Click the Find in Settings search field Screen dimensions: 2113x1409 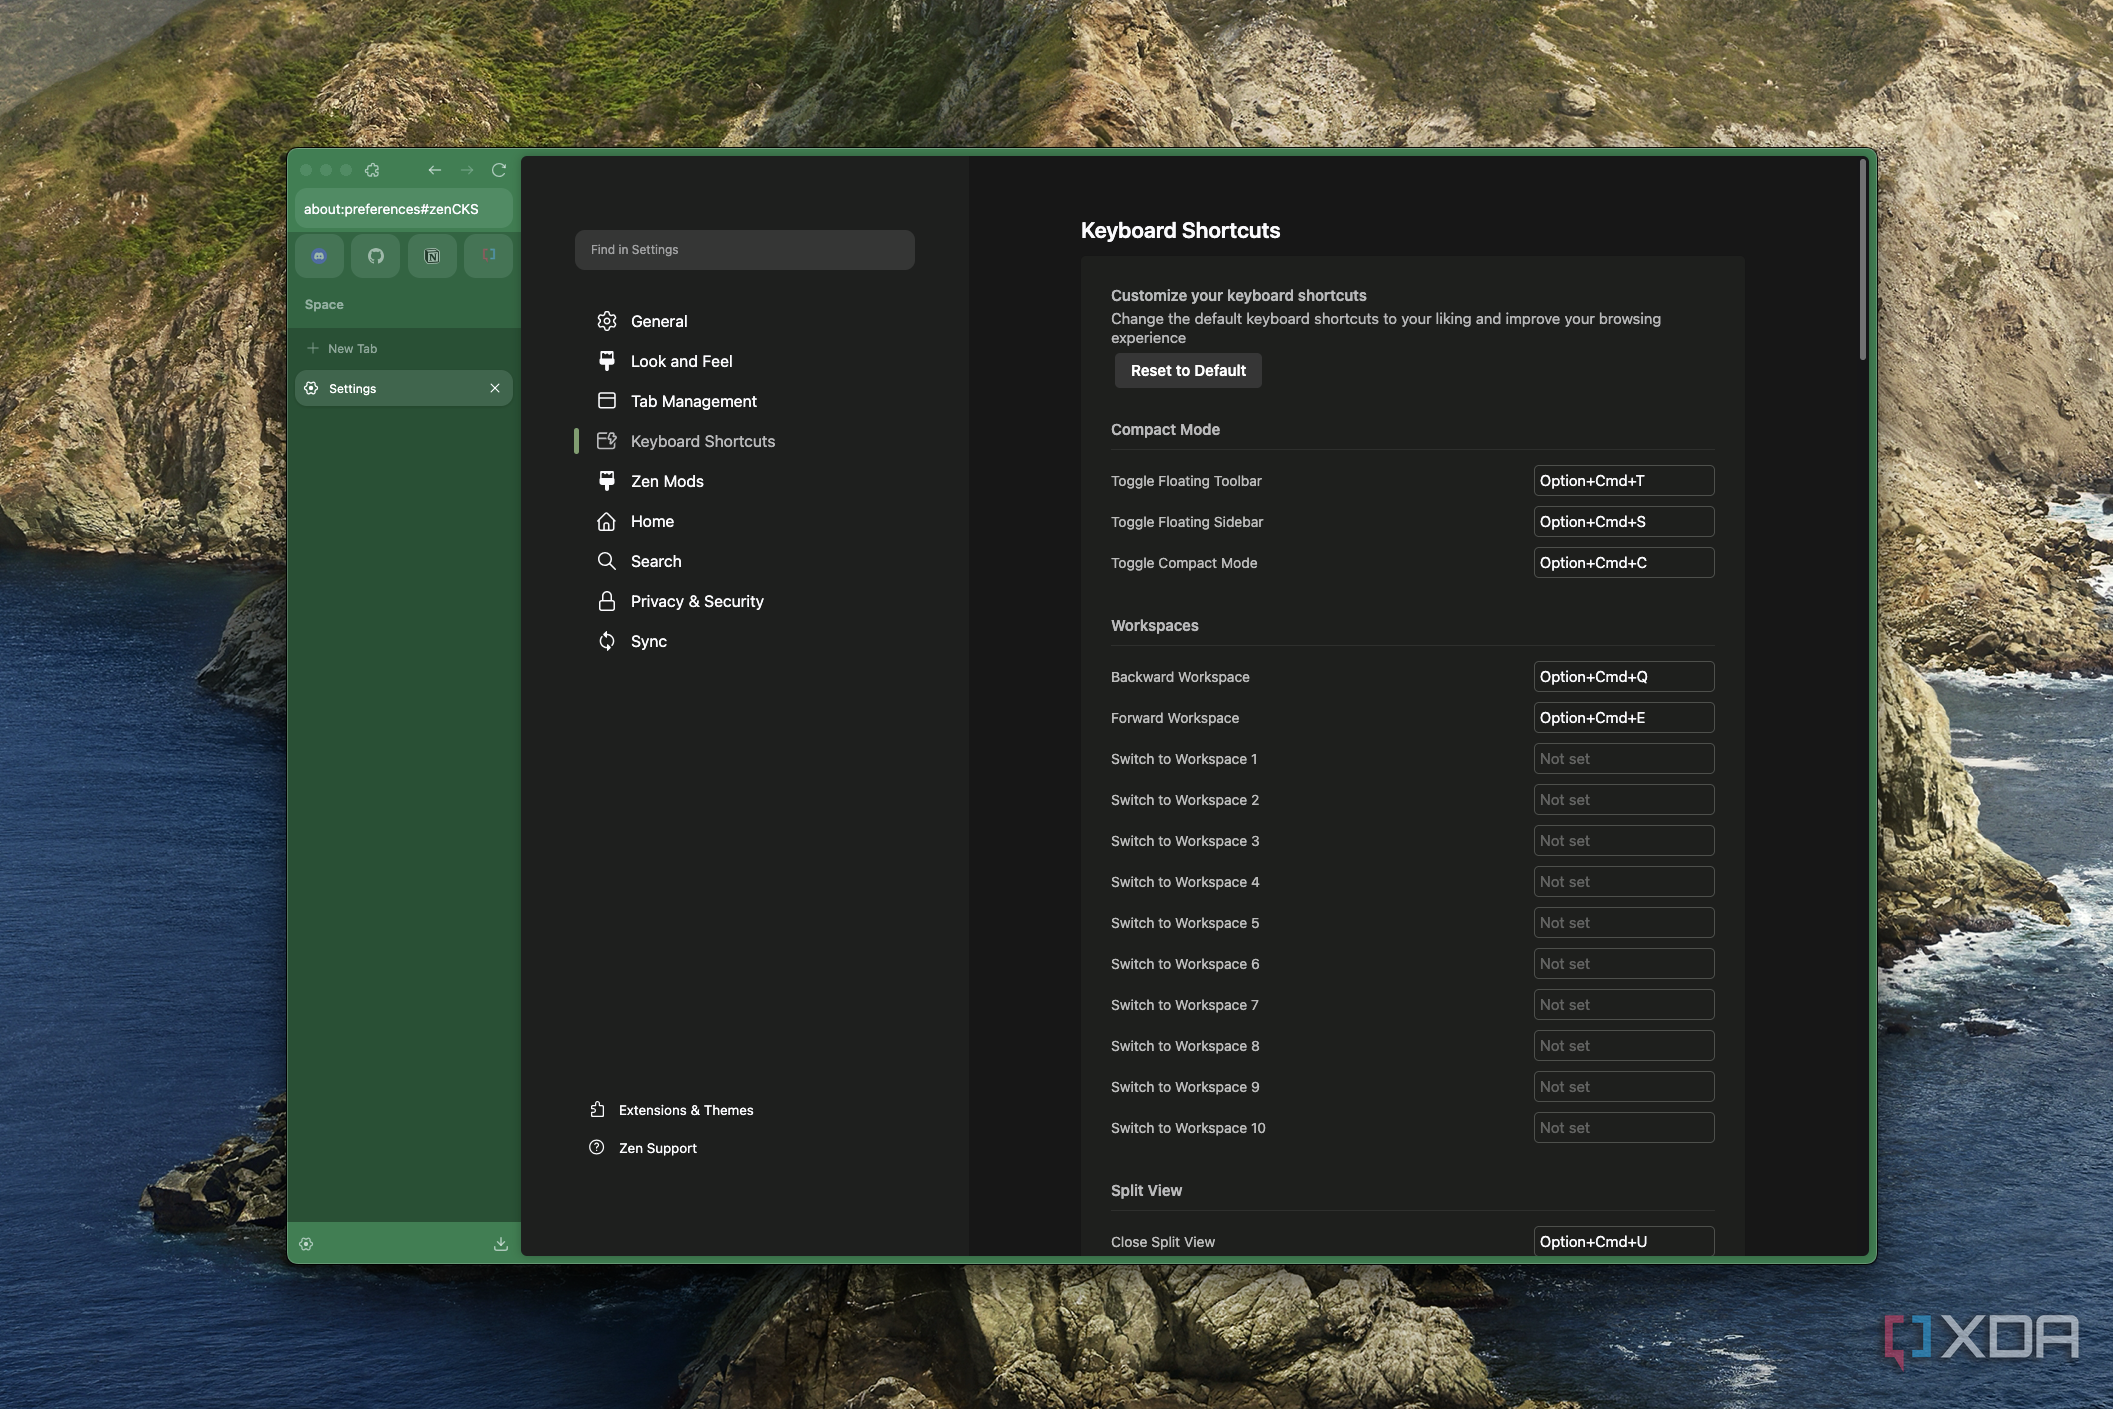(744, 250)
